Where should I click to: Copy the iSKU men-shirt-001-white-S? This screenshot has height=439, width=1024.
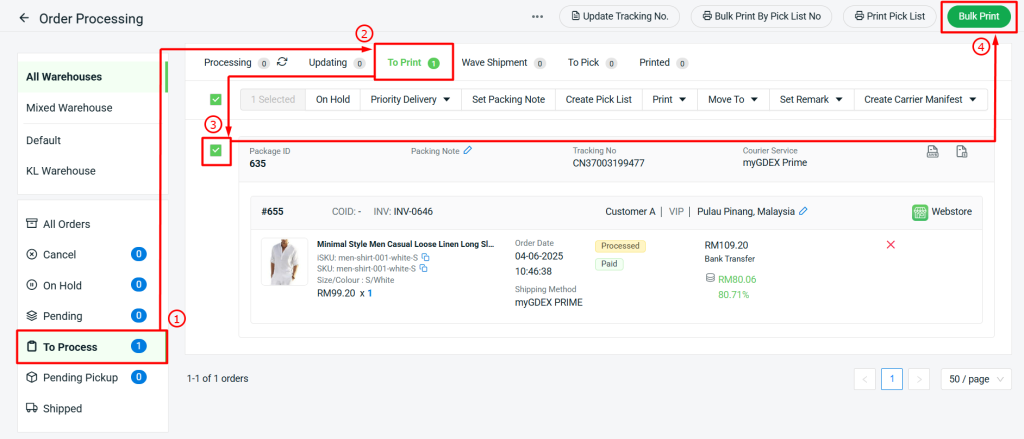425,257
